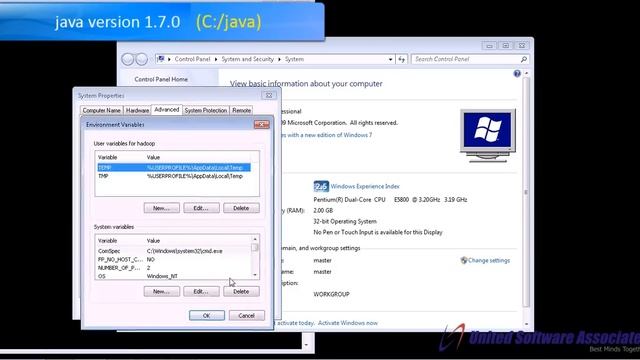Select the TMP user variable row

click(x=174, y=176)
